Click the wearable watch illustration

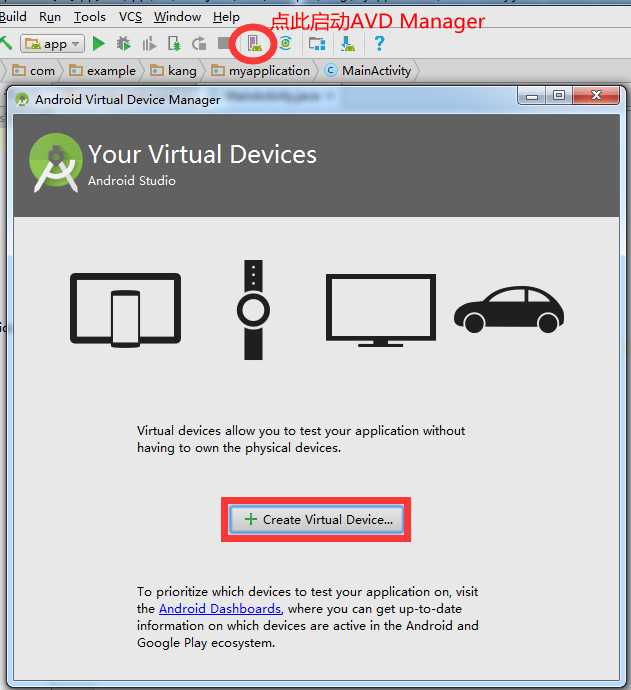tap(253, 310)
